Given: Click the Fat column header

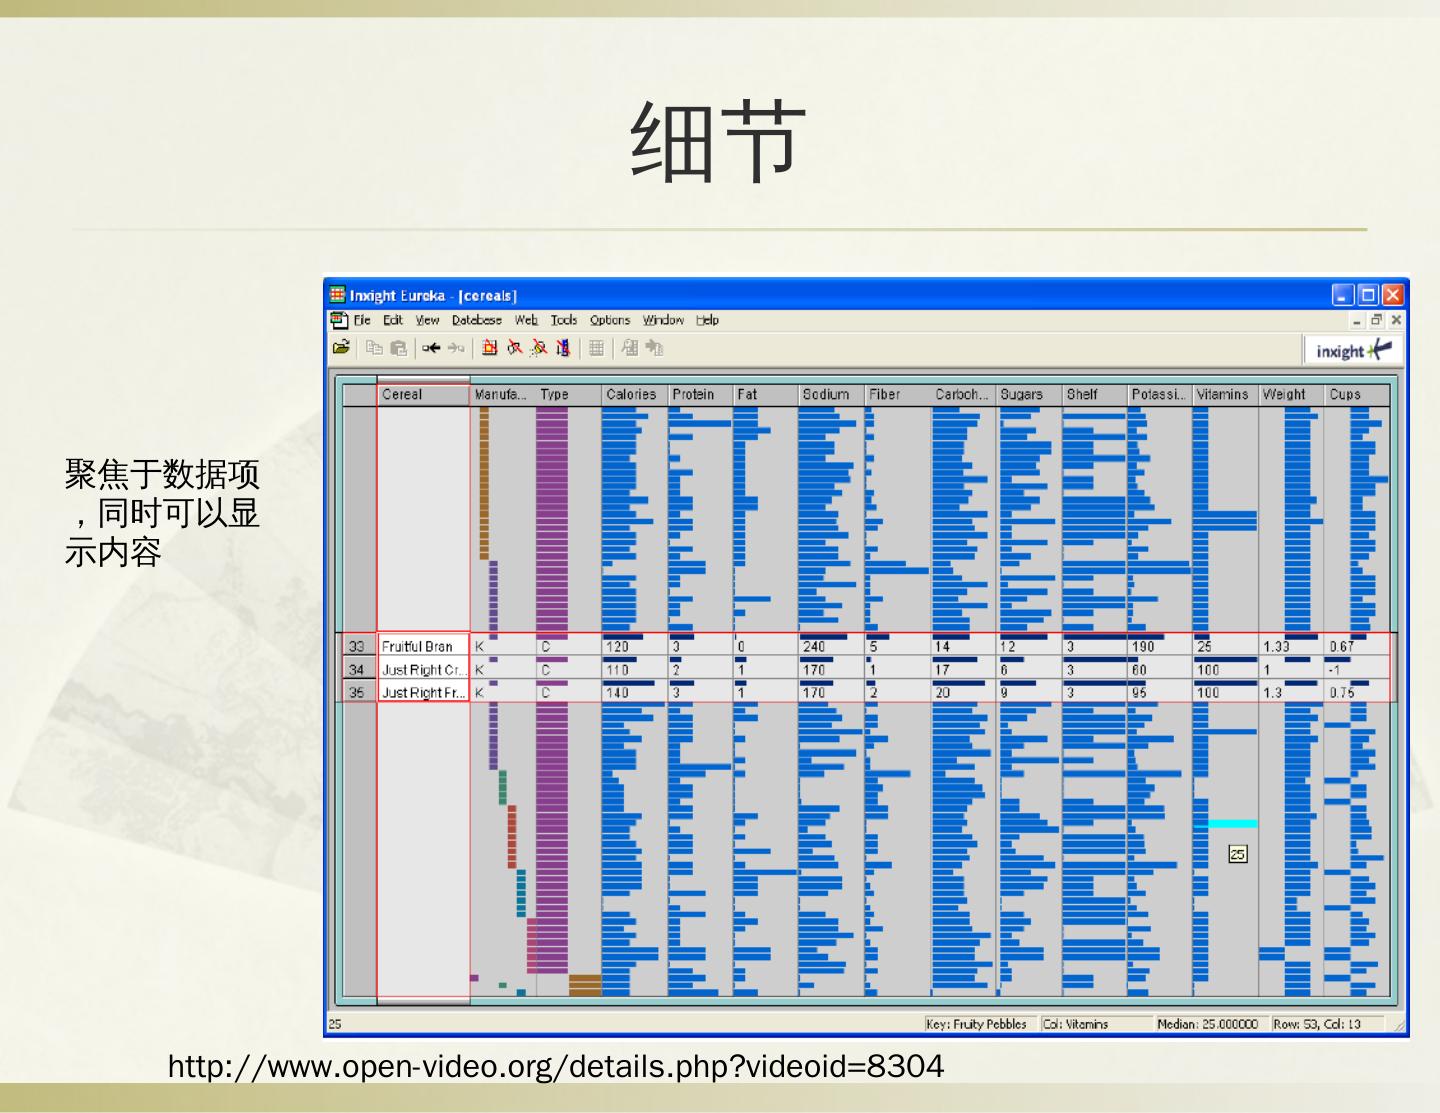Looking at the screenshot, I should coord(765,394).
